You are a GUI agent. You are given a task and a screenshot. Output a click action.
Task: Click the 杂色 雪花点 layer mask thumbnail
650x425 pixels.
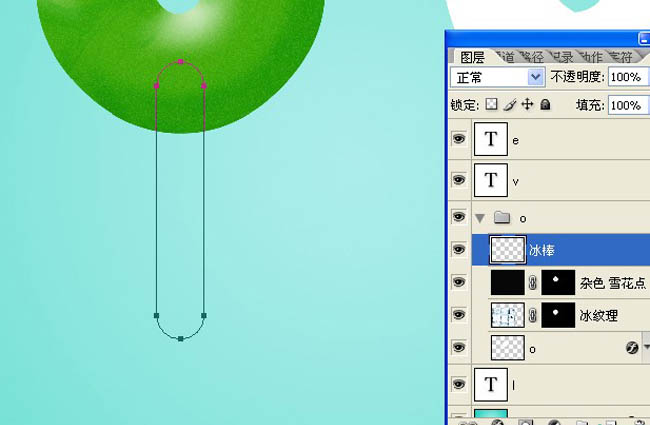click(x=557, y=283)
